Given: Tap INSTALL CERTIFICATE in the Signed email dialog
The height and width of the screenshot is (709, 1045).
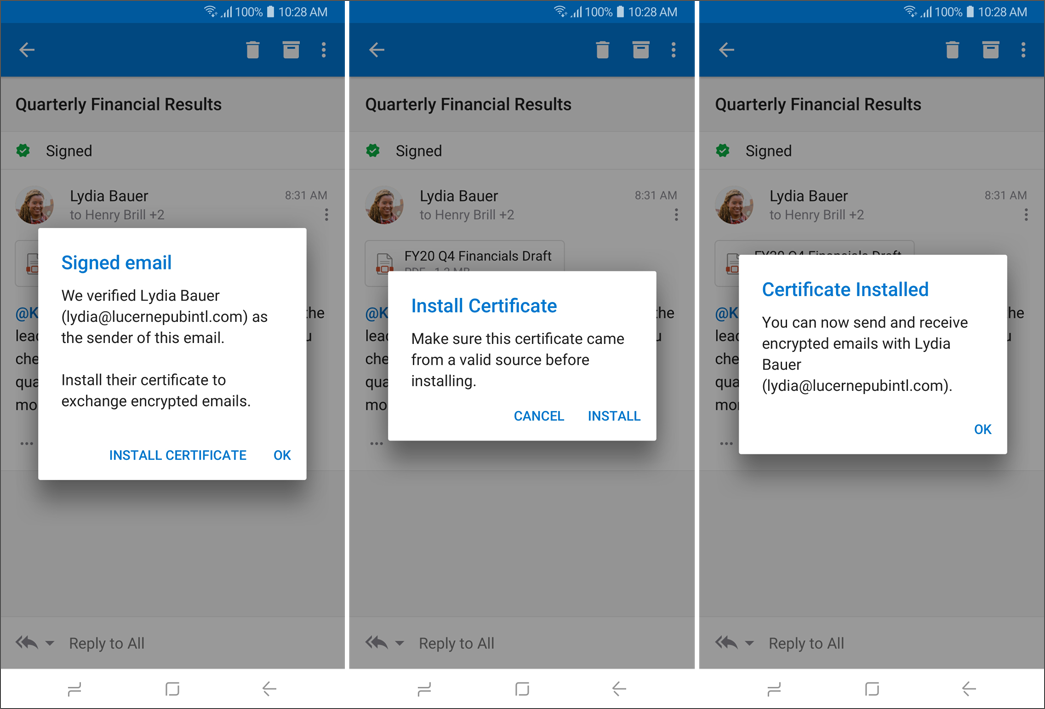Looking at the screenshot, I should pos(177,455).
